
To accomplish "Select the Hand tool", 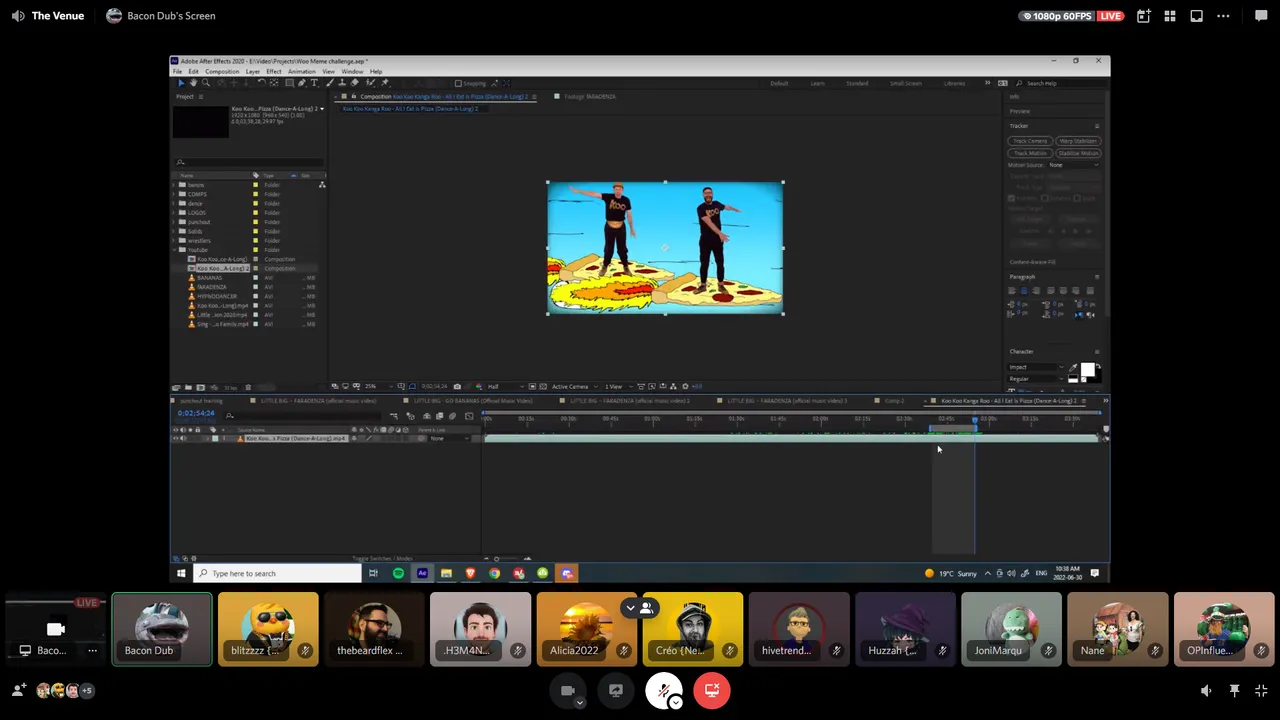I will (x=194, y=83).
